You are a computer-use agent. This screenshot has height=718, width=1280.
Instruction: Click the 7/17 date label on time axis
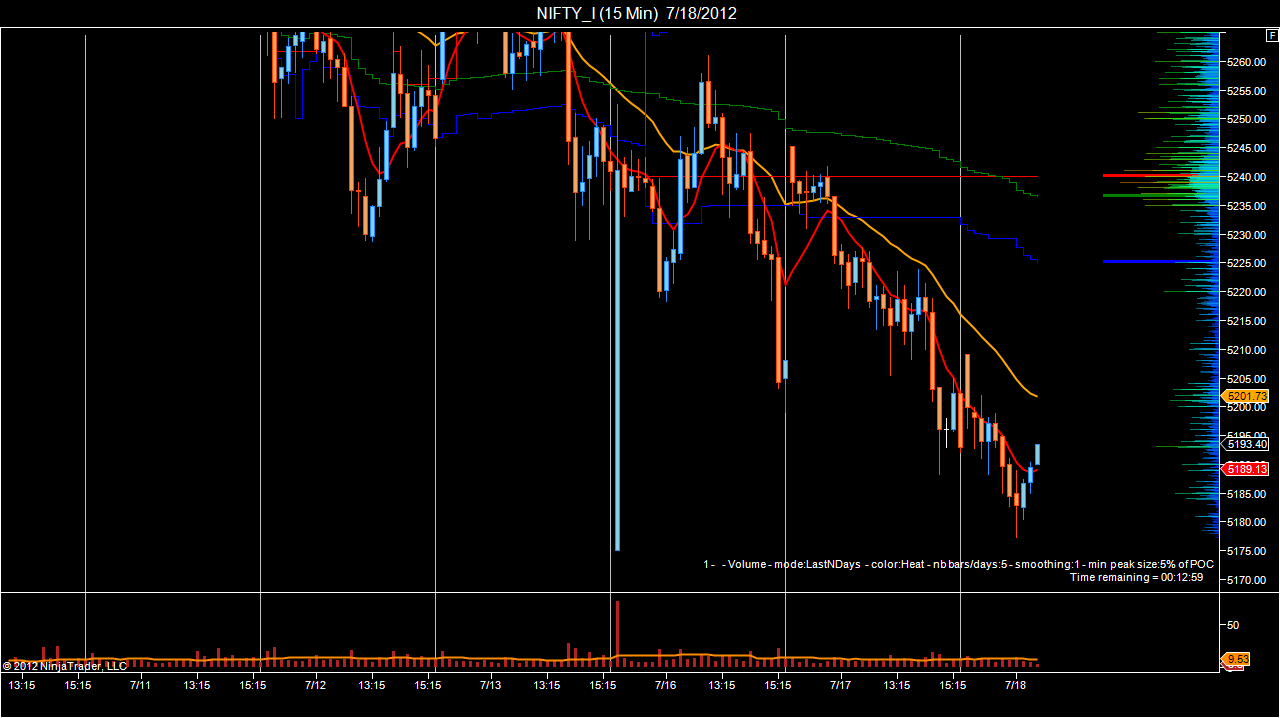tap(841, 686)
